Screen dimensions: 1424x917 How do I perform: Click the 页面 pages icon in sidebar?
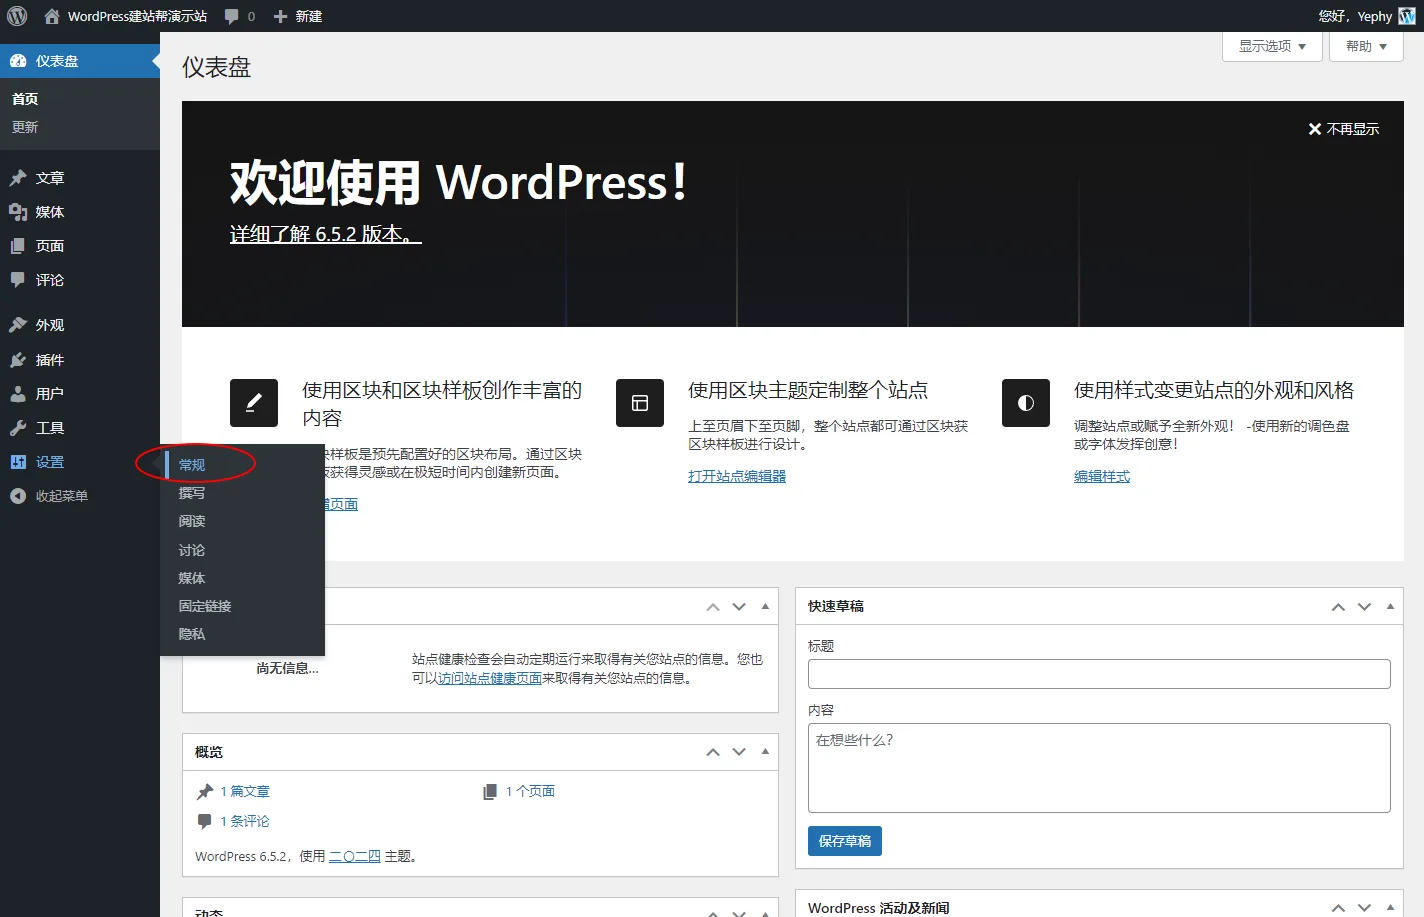pos(18,246)
